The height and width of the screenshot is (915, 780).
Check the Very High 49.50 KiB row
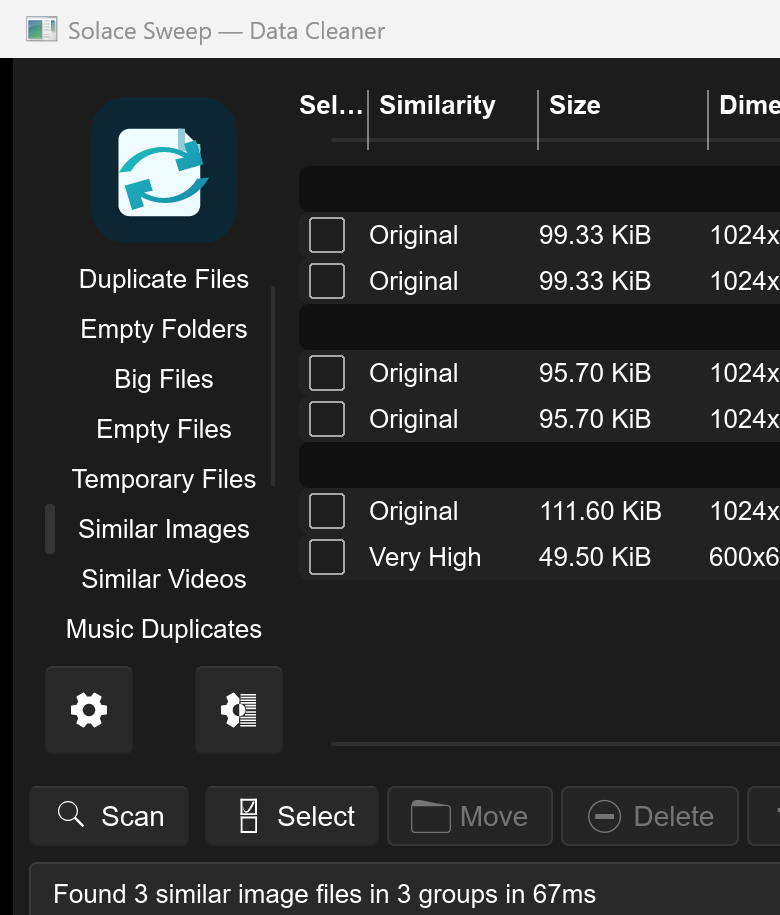[327, 557]
